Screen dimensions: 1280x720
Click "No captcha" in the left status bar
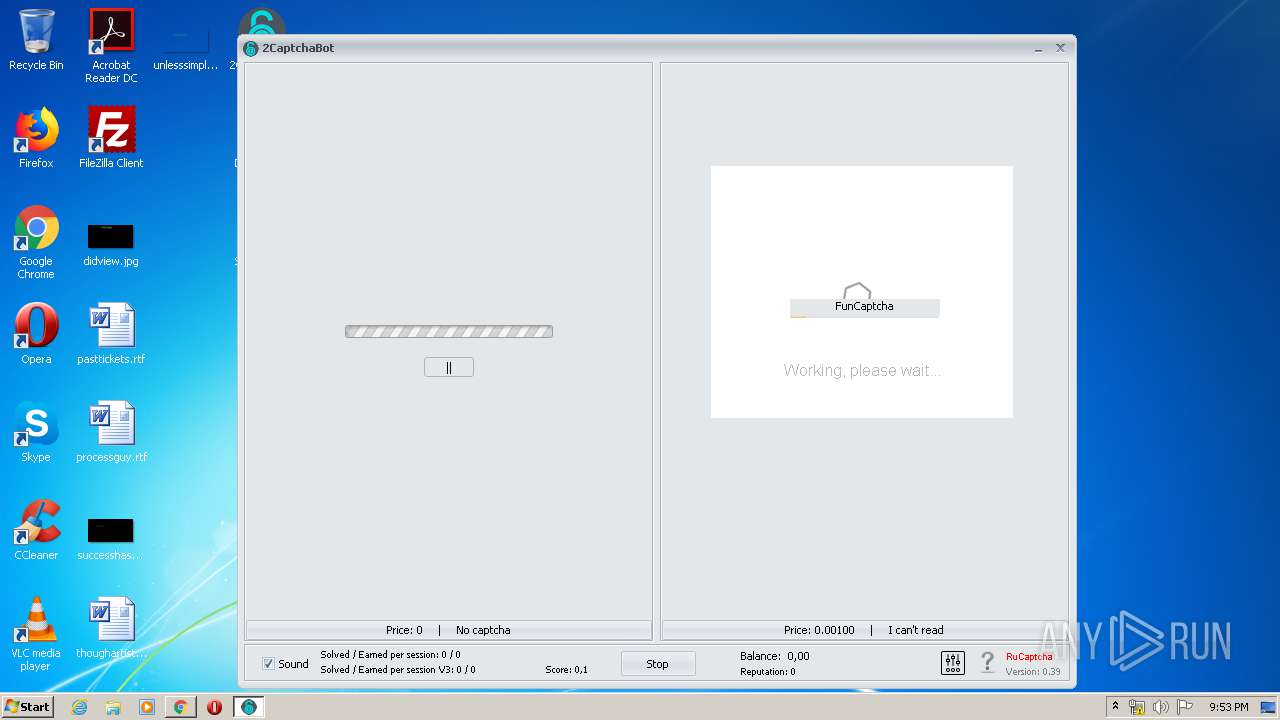pos(483,630)
